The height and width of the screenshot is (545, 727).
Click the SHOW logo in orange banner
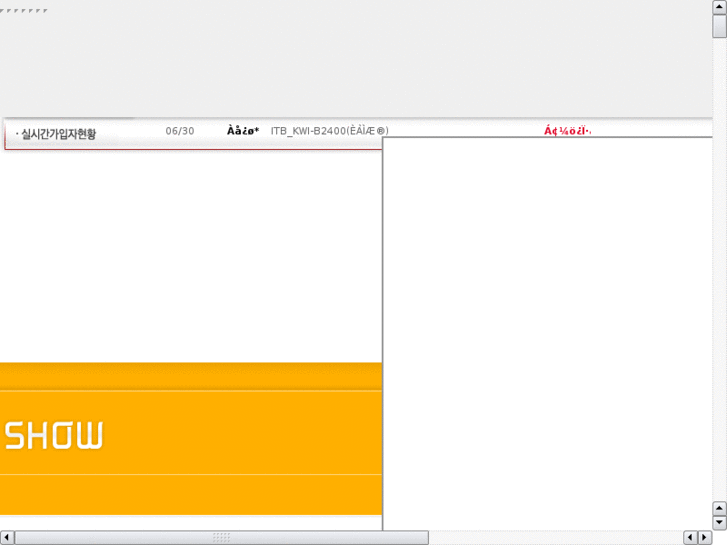click(x=54, y=436)
